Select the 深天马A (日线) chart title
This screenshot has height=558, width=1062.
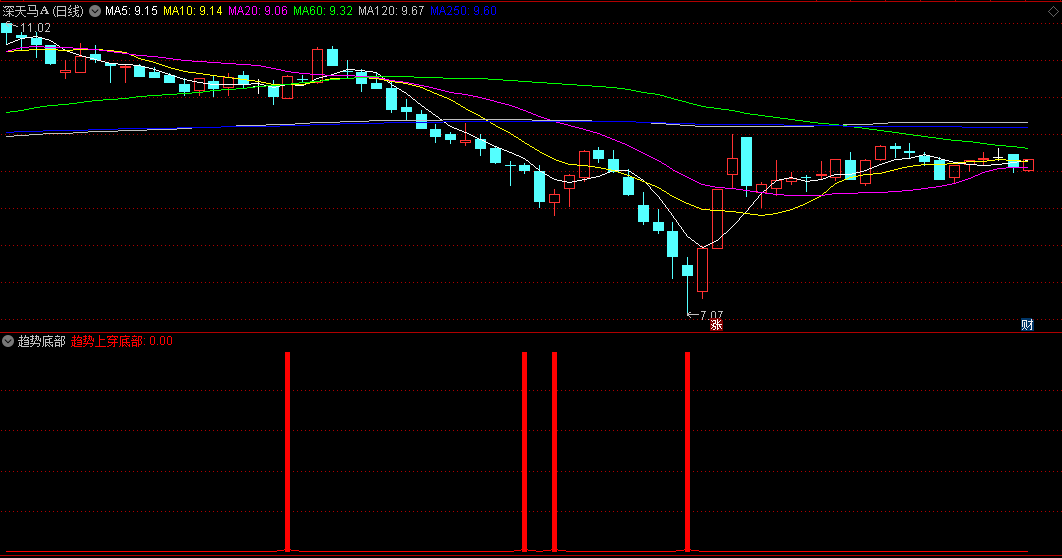point(43,11)
